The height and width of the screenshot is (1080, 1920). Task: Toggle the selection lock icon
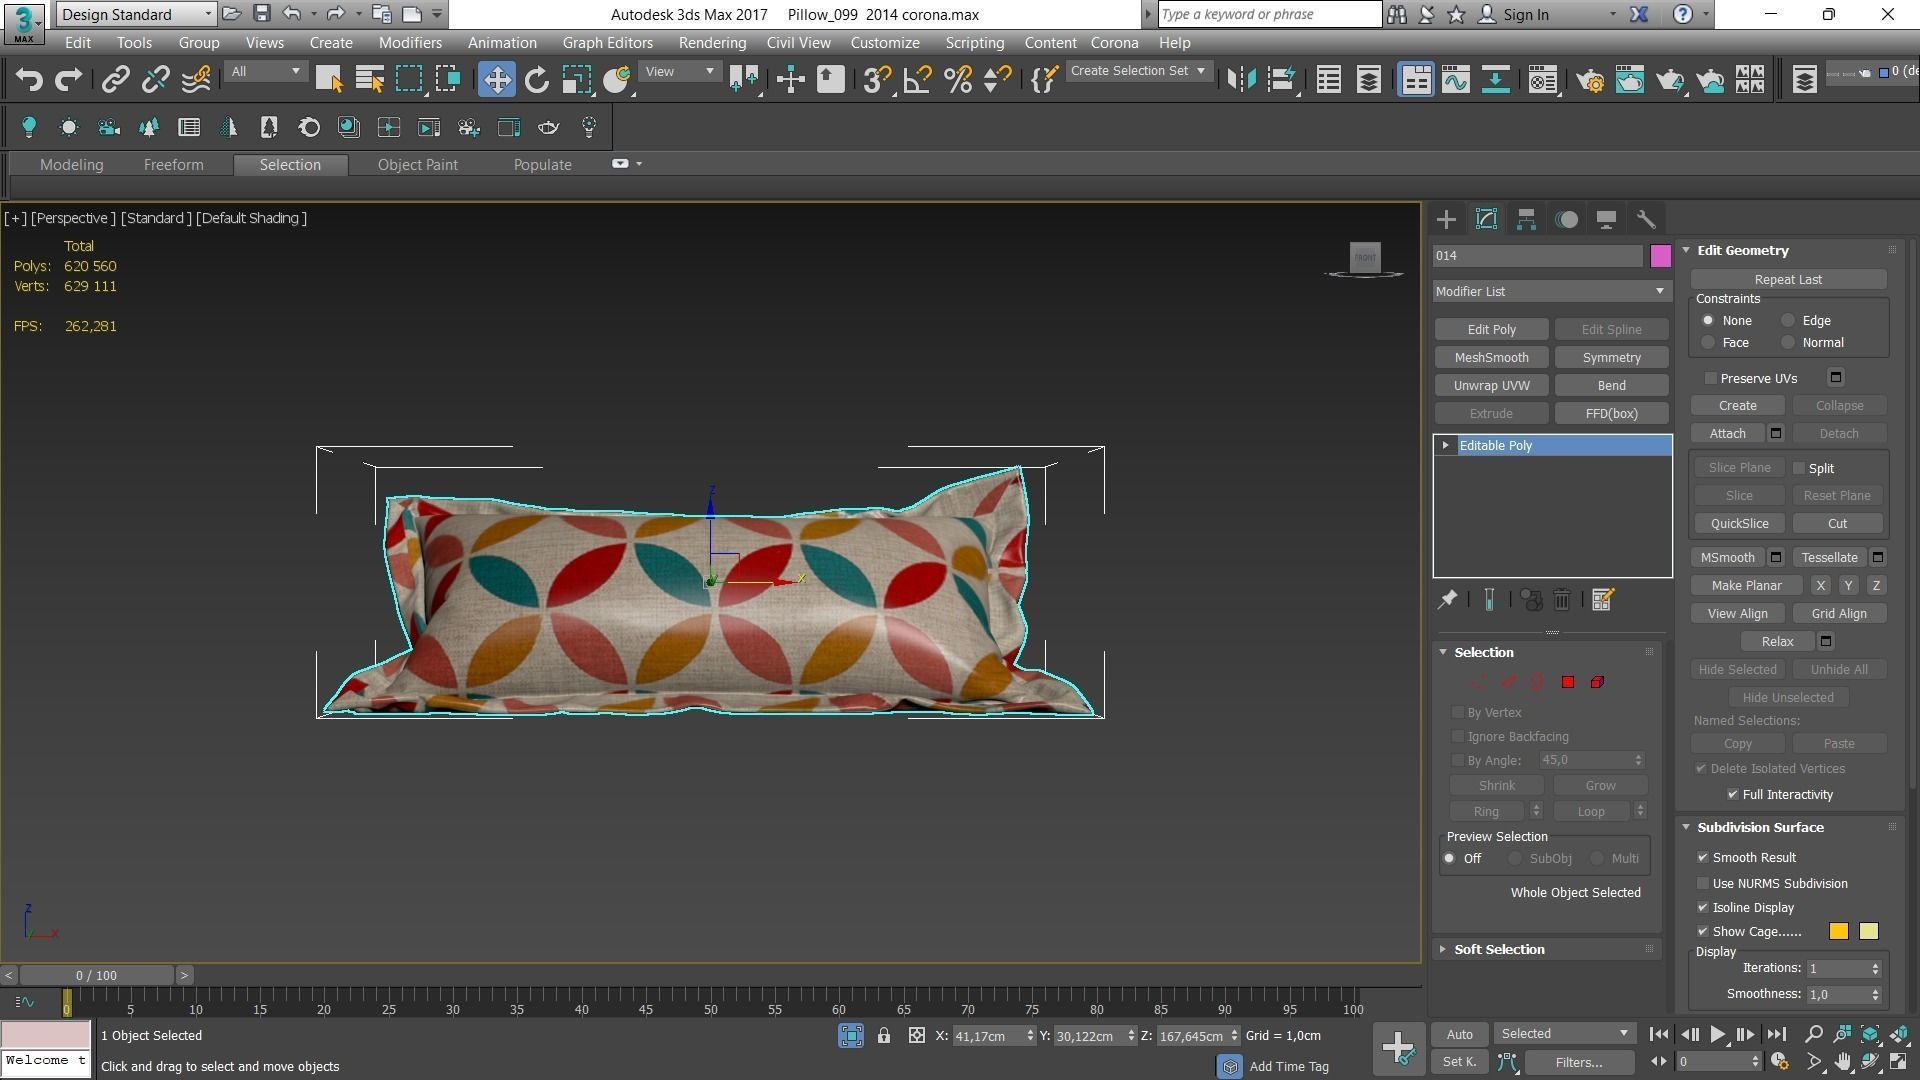(x=884, y=1036)
